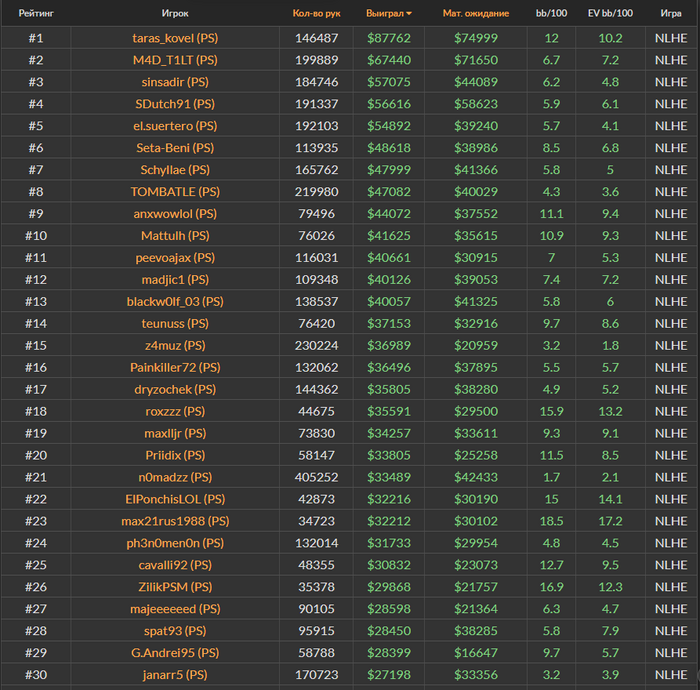Select player sinsadir (PS)
The width and height of the screenshot is (700, 690).
click(x=175, y=82)
